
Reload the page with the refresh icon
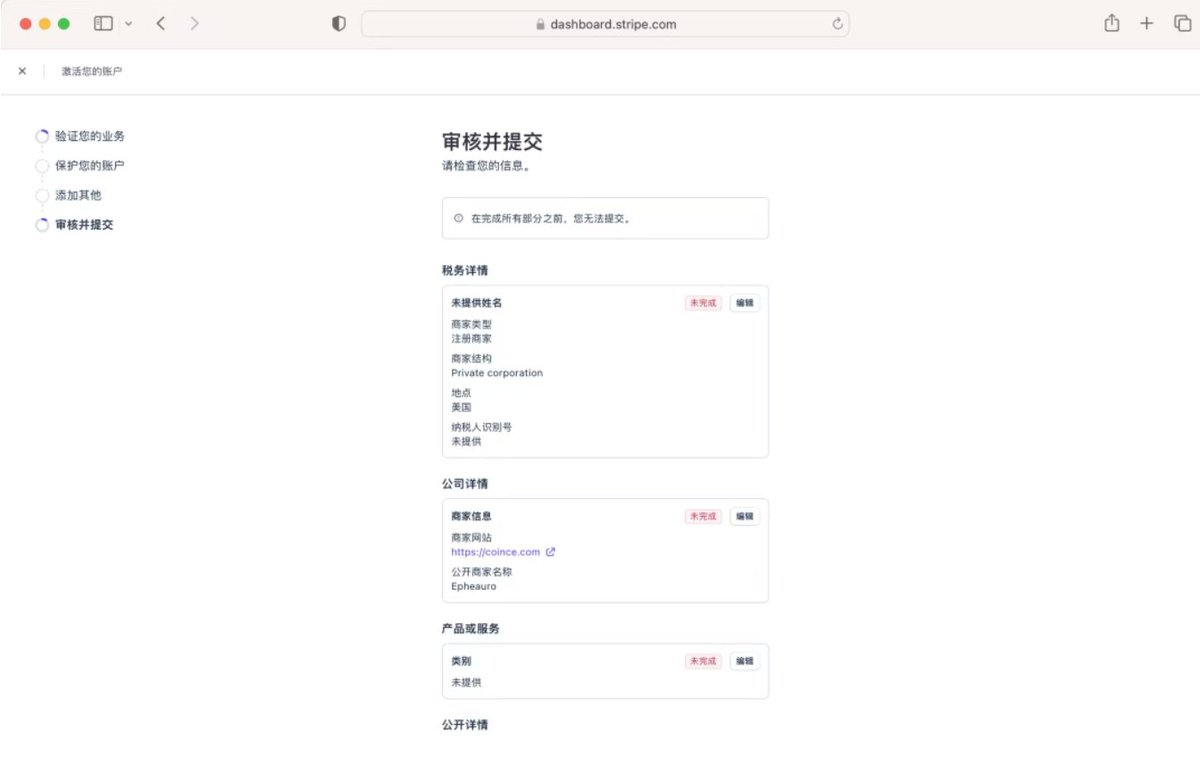point(837,24)
